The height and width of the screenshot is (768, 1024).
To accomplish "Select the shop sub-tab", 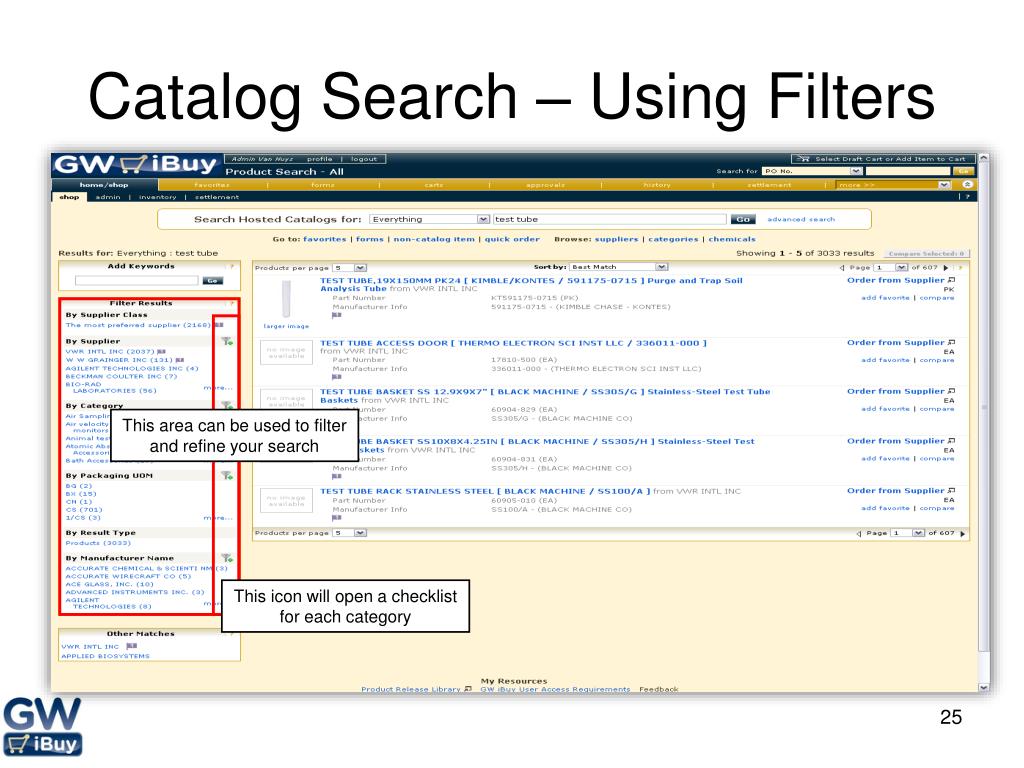I will click(x=69, y=197).
